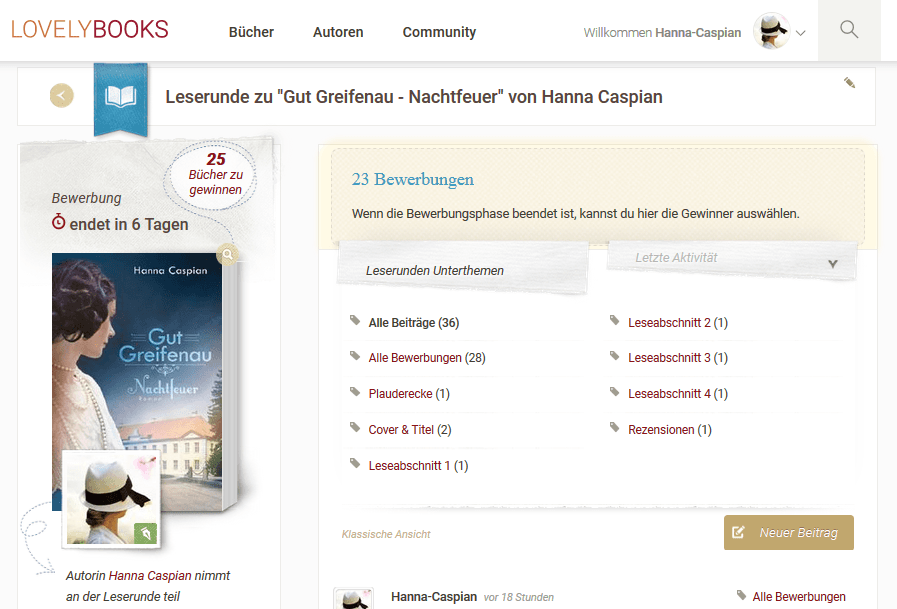
Task: Switch to Klassische Ansicht
Action: click(x=386, y=534)
